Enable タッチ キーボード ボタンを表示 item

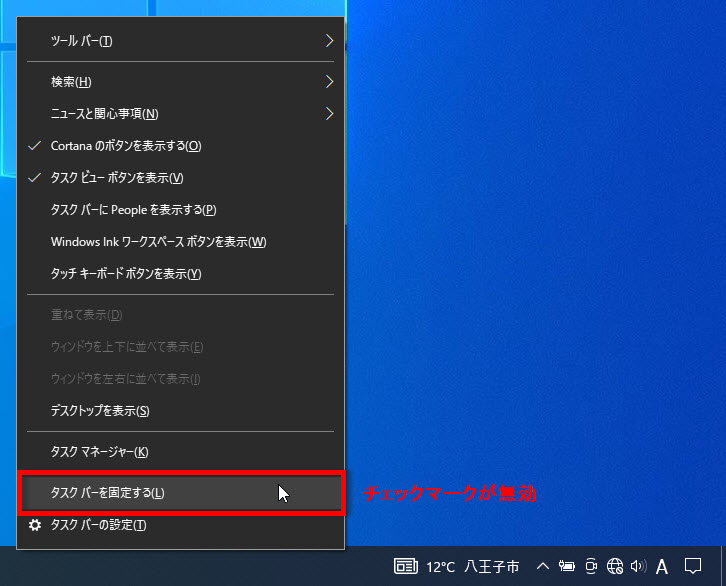tap(126, 274)
